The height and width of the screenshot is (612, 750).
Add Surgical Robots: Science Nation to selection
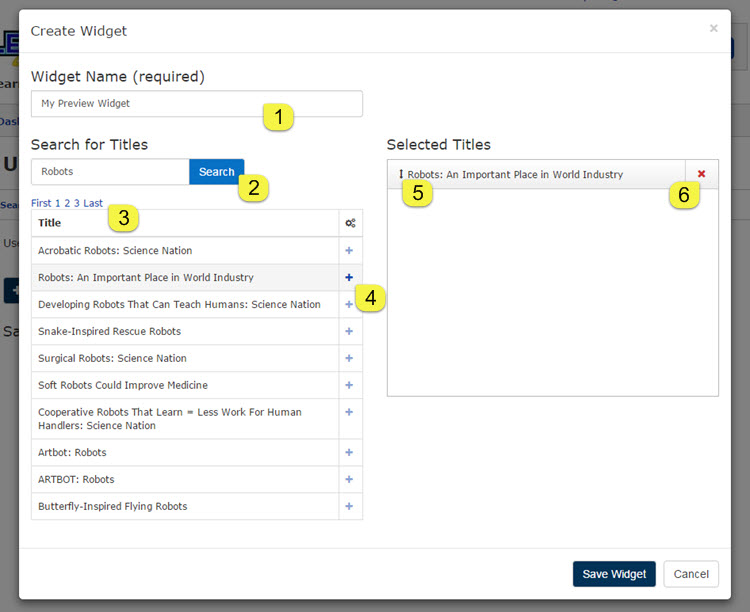(349, 358)
